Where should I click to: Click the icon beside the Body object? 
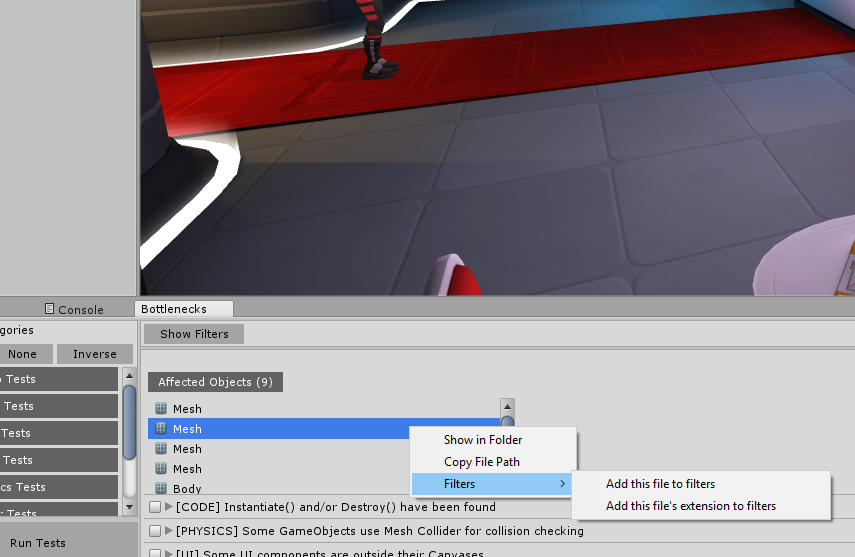click(x=161, y=488)
